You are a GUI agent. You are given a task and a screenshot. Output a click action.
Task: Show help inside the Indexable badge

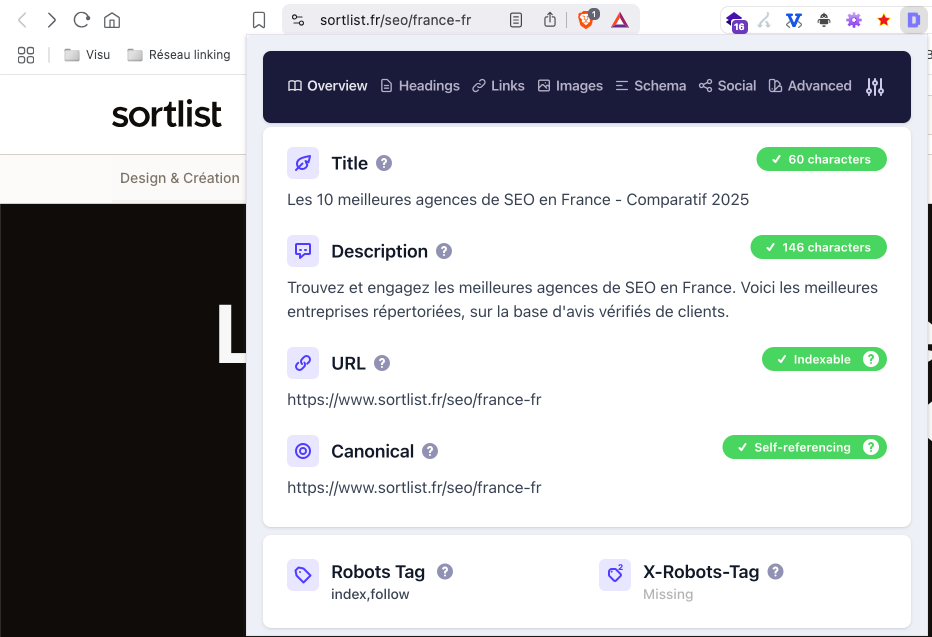coord(871,359)
